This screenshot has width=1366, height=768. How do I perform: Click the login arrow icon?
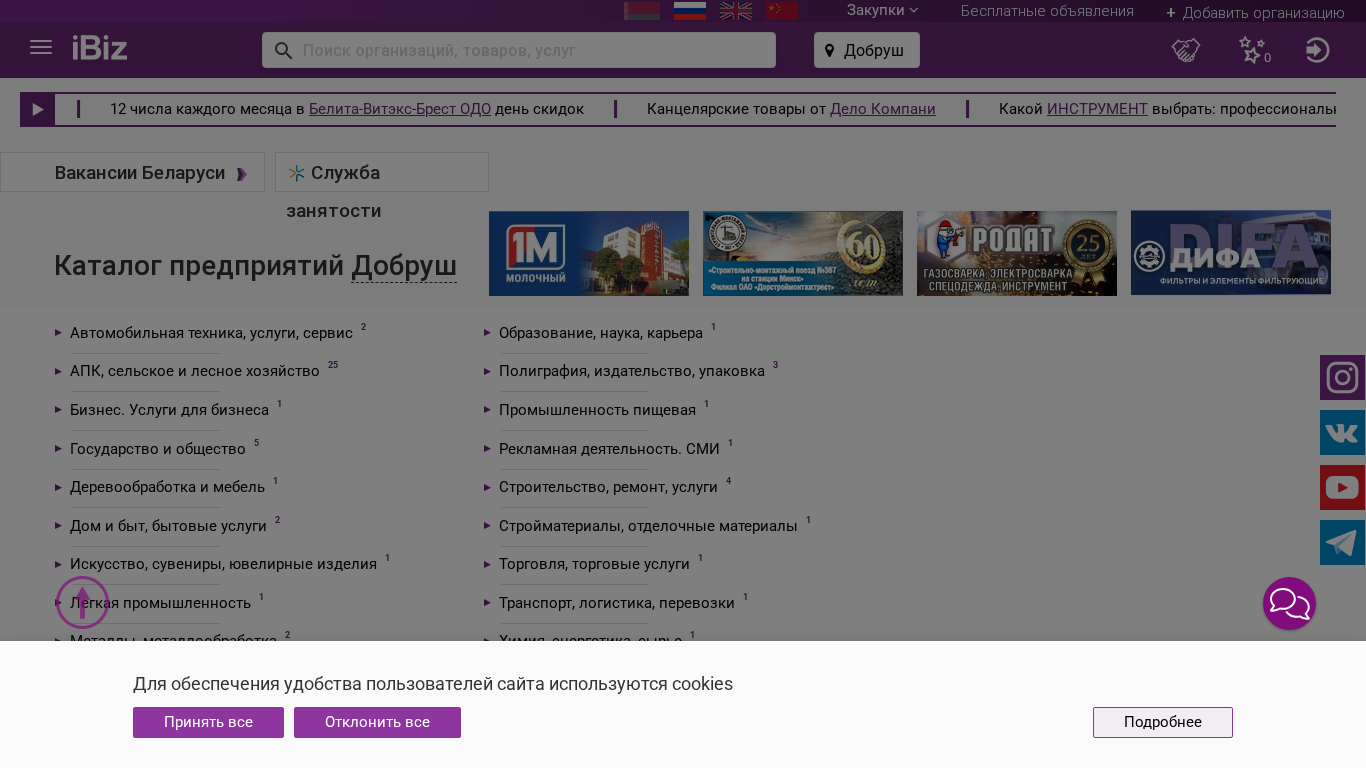pos(1317,50)
